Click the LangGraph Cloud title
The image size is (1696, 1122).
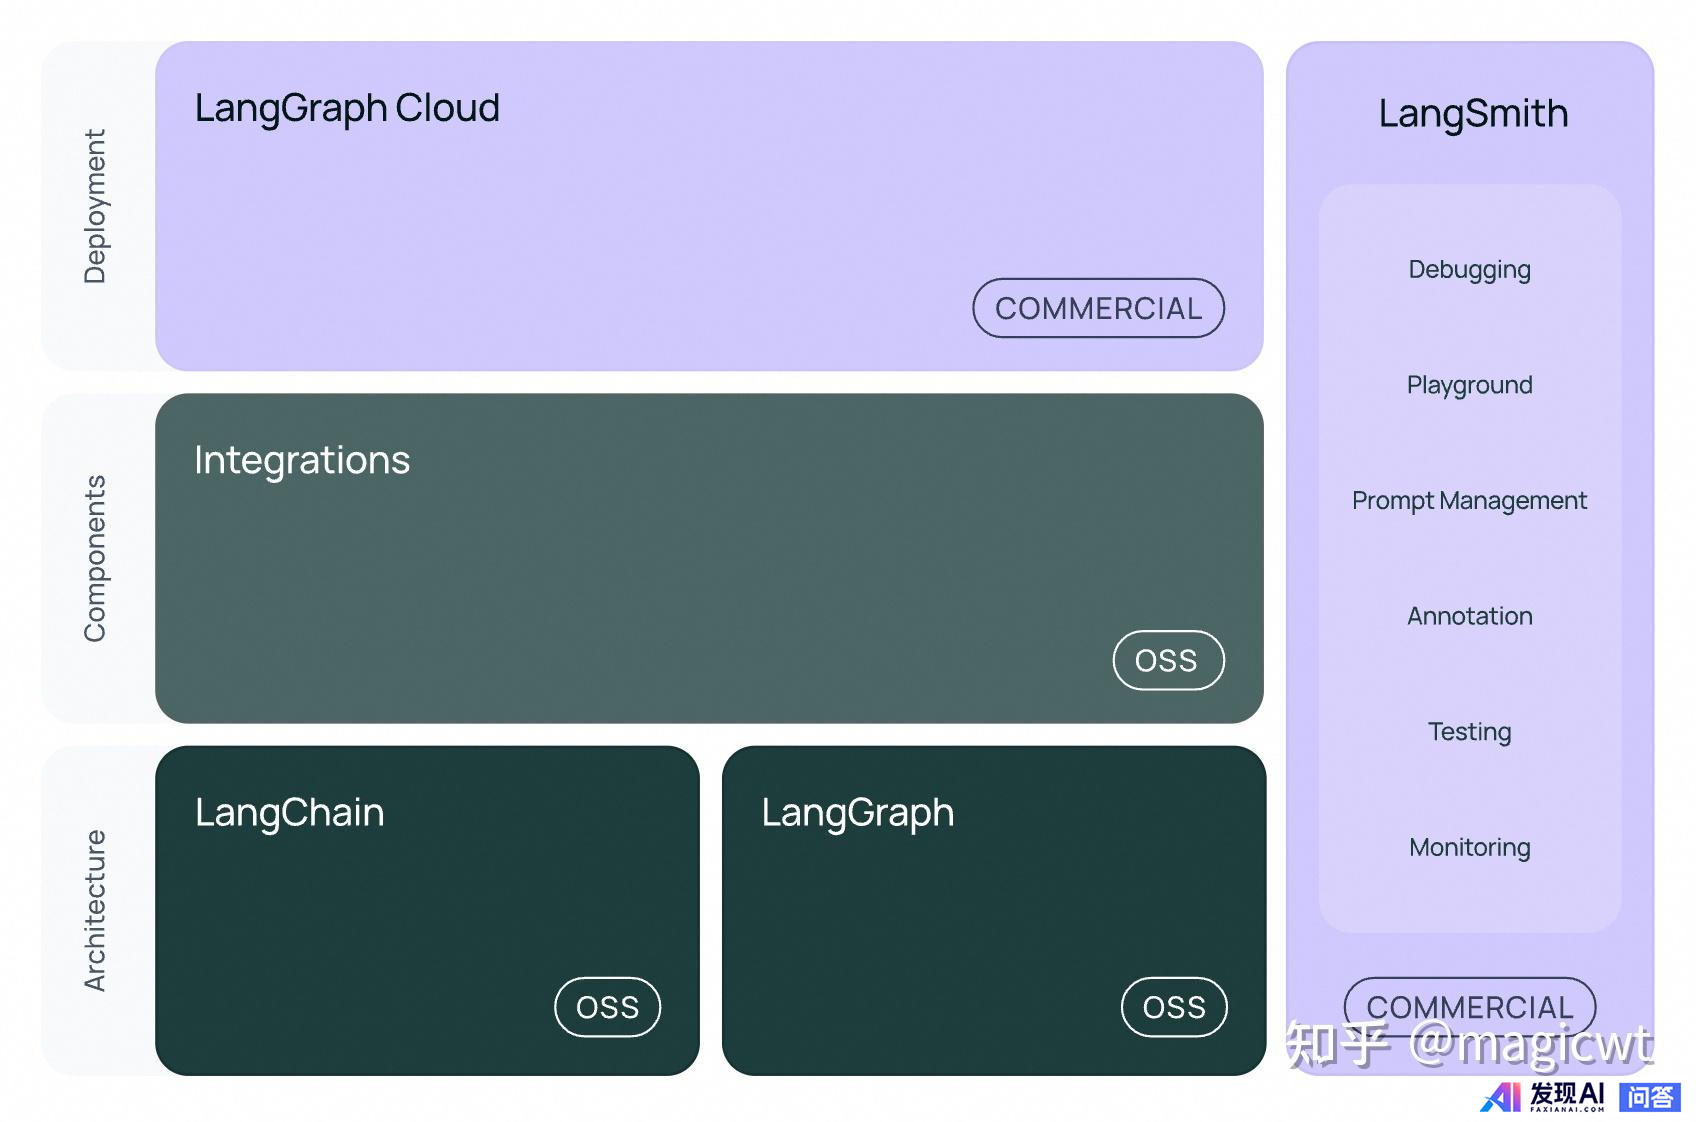point(347,108)
